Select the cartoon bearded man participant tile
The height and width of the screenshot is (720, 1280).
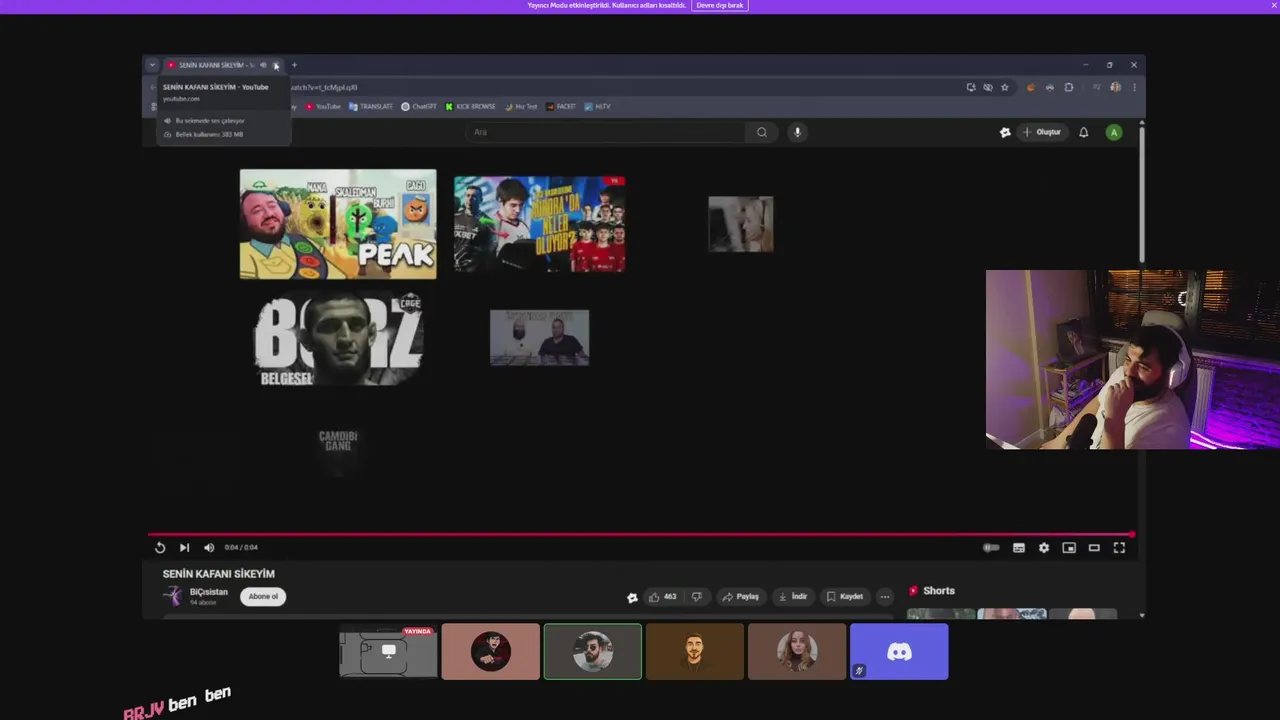coord(695,652)
